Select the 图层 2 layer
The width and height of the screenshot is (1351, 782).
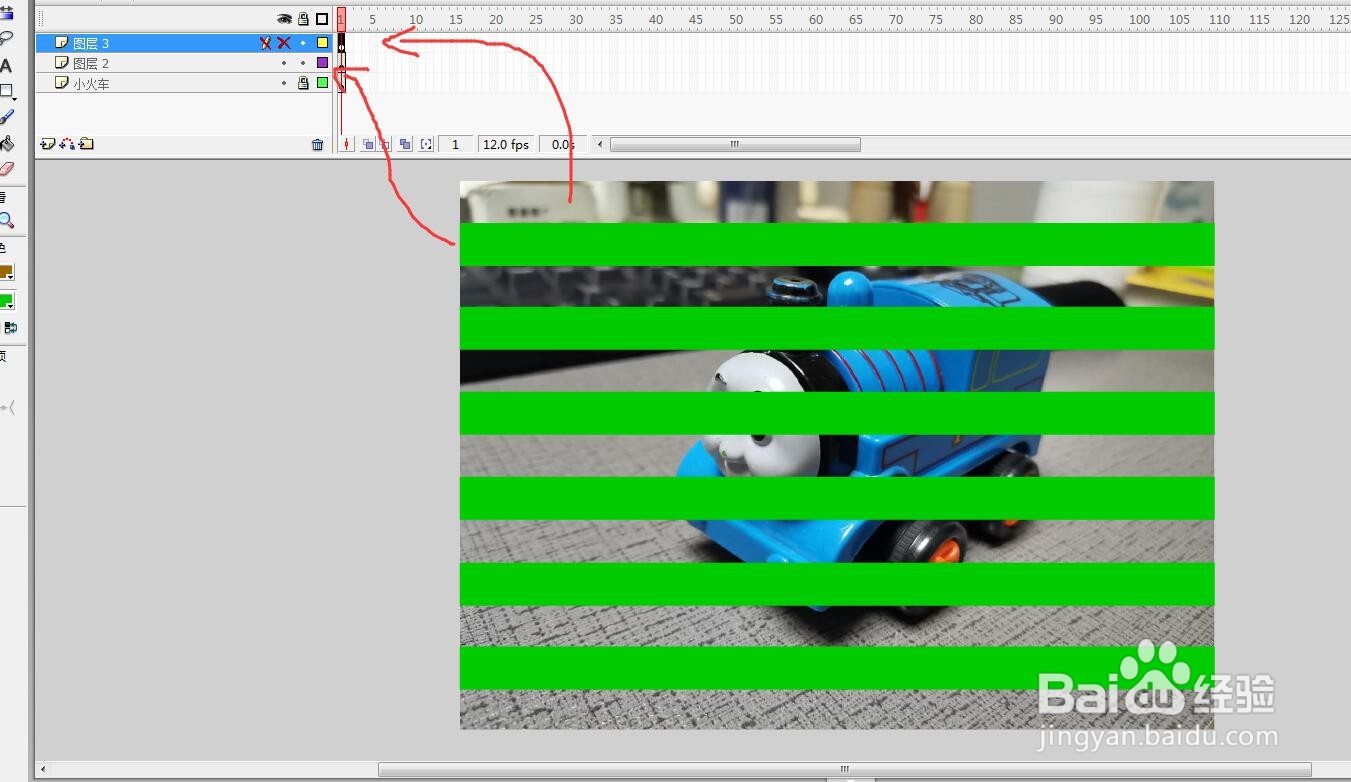click(184, 63)
